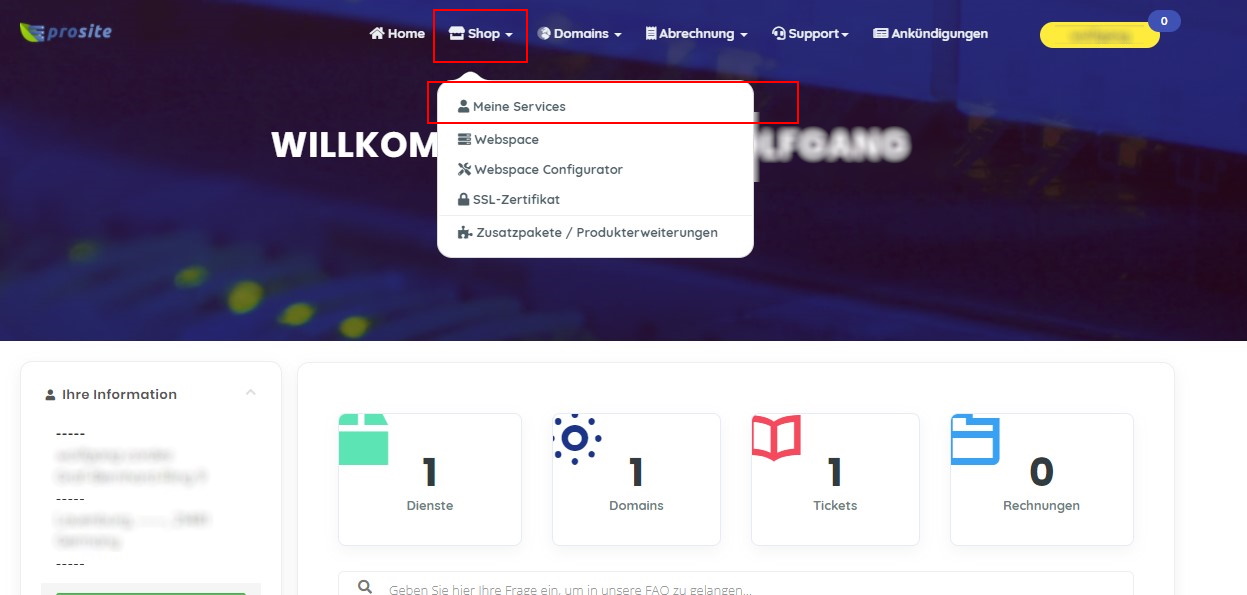Click the prosite logo
The height and width of the screenshot is (595, 1247).
click(x=65, y=32)
